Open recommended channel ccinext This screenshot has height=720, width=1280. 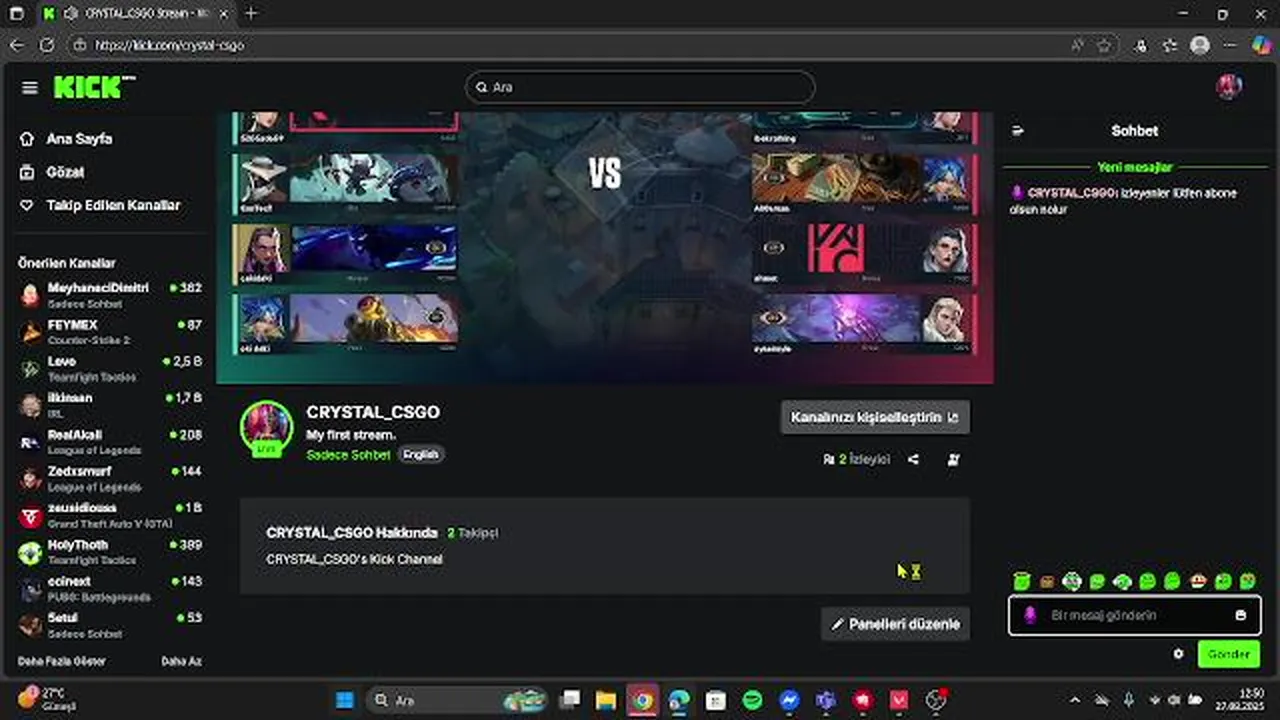[x=110, y=588]
